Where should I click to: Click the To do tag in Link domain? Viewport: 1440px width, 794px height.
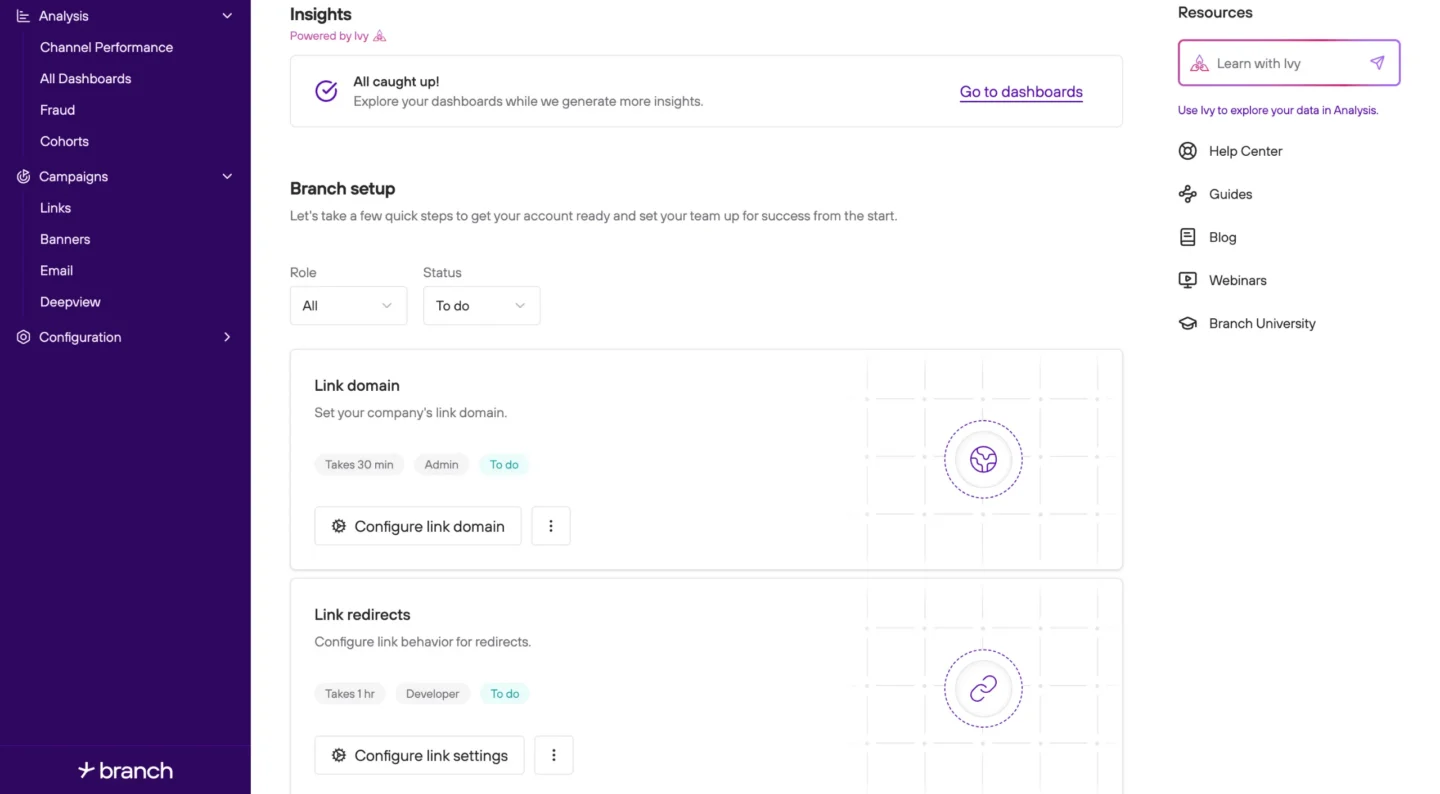tap(504, 464)
